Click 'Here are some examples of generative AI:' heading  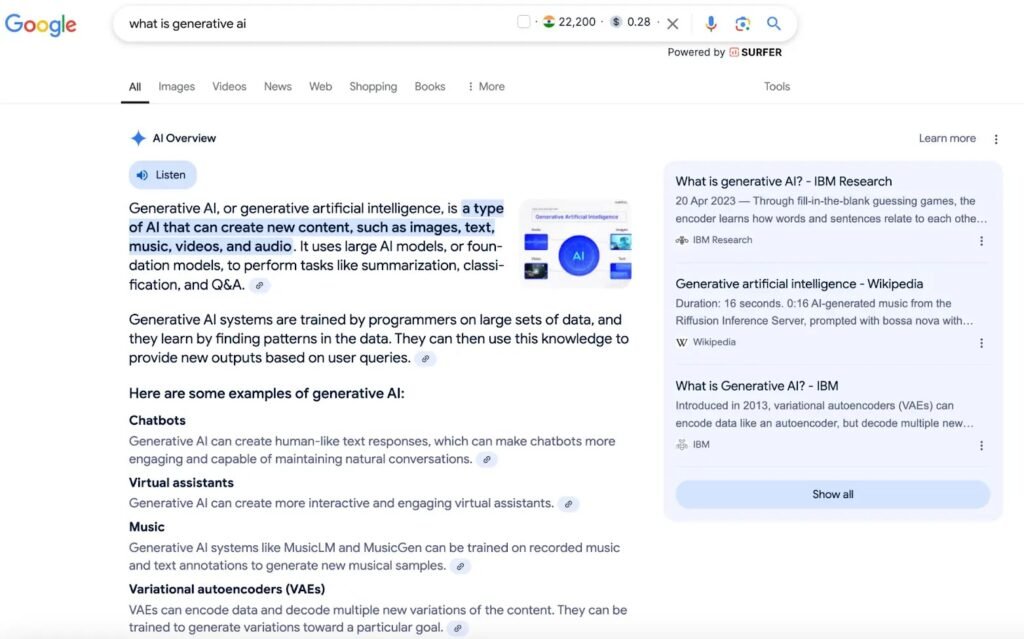click(266, 394)
